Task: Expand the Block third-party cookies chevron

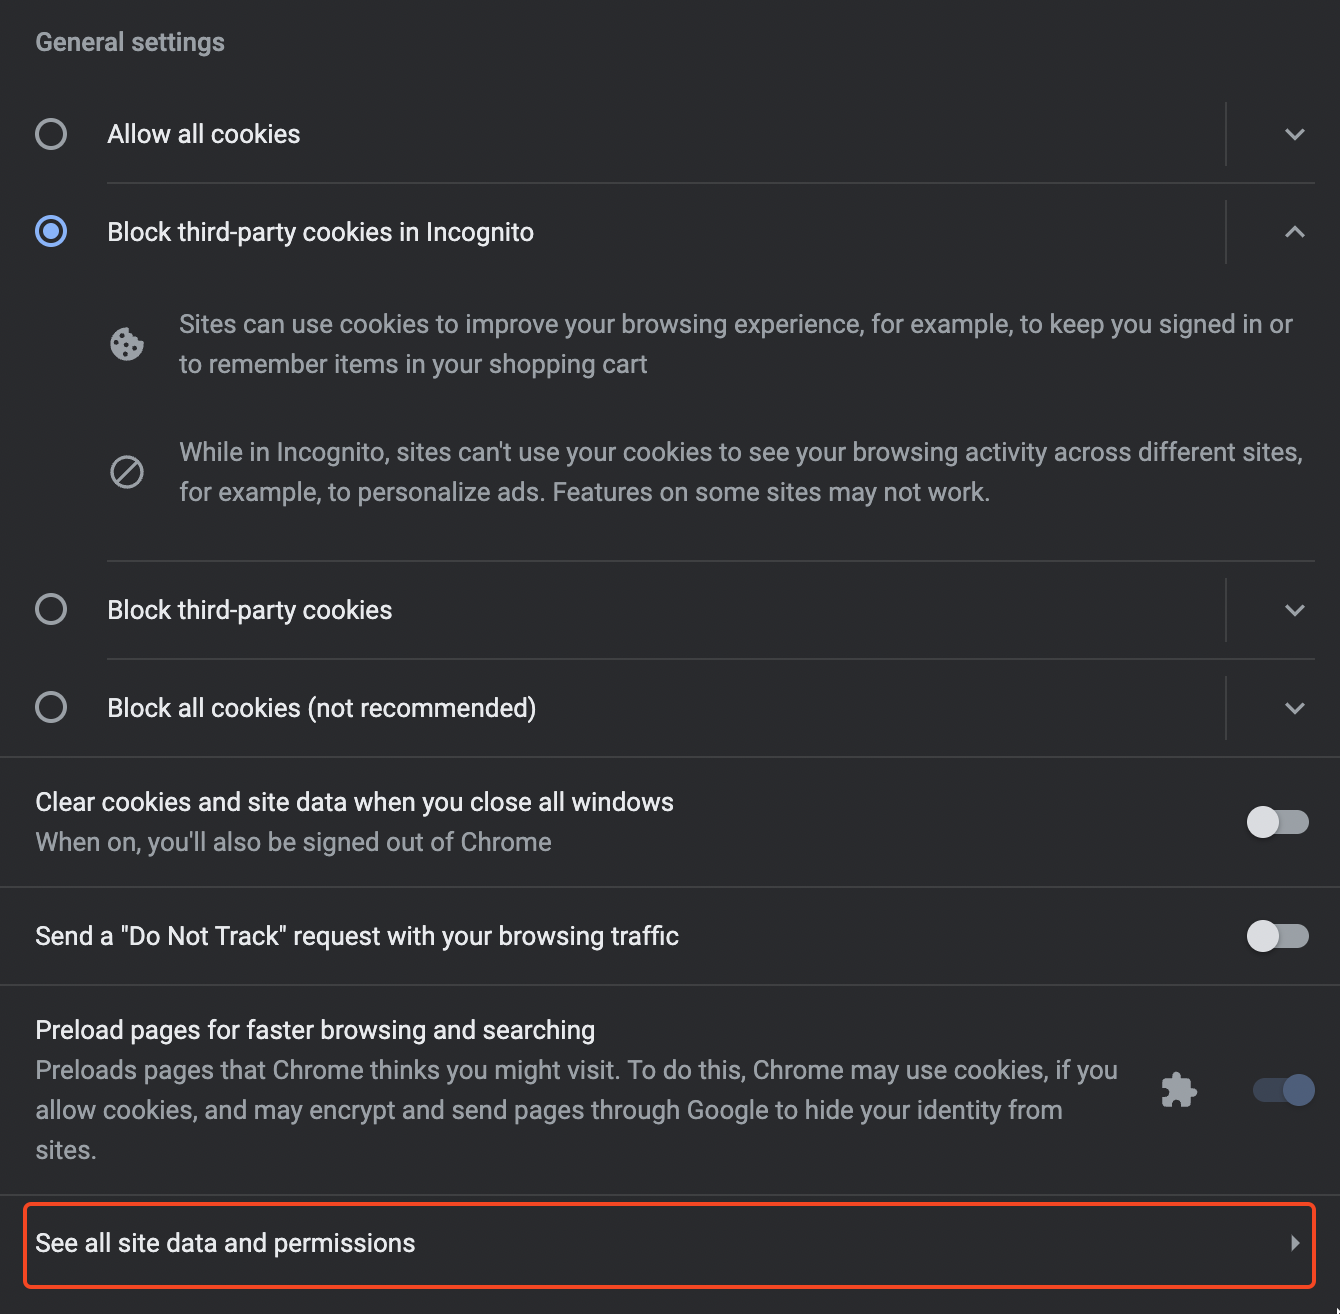Action: click(x=1295, y=610)
